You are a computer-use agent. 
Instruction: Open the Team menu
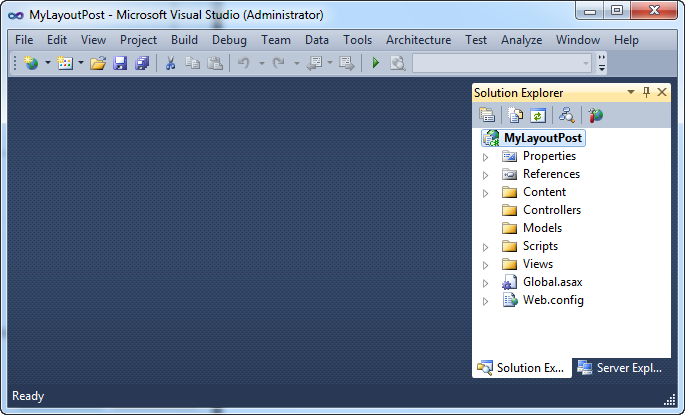click(276, 40)
